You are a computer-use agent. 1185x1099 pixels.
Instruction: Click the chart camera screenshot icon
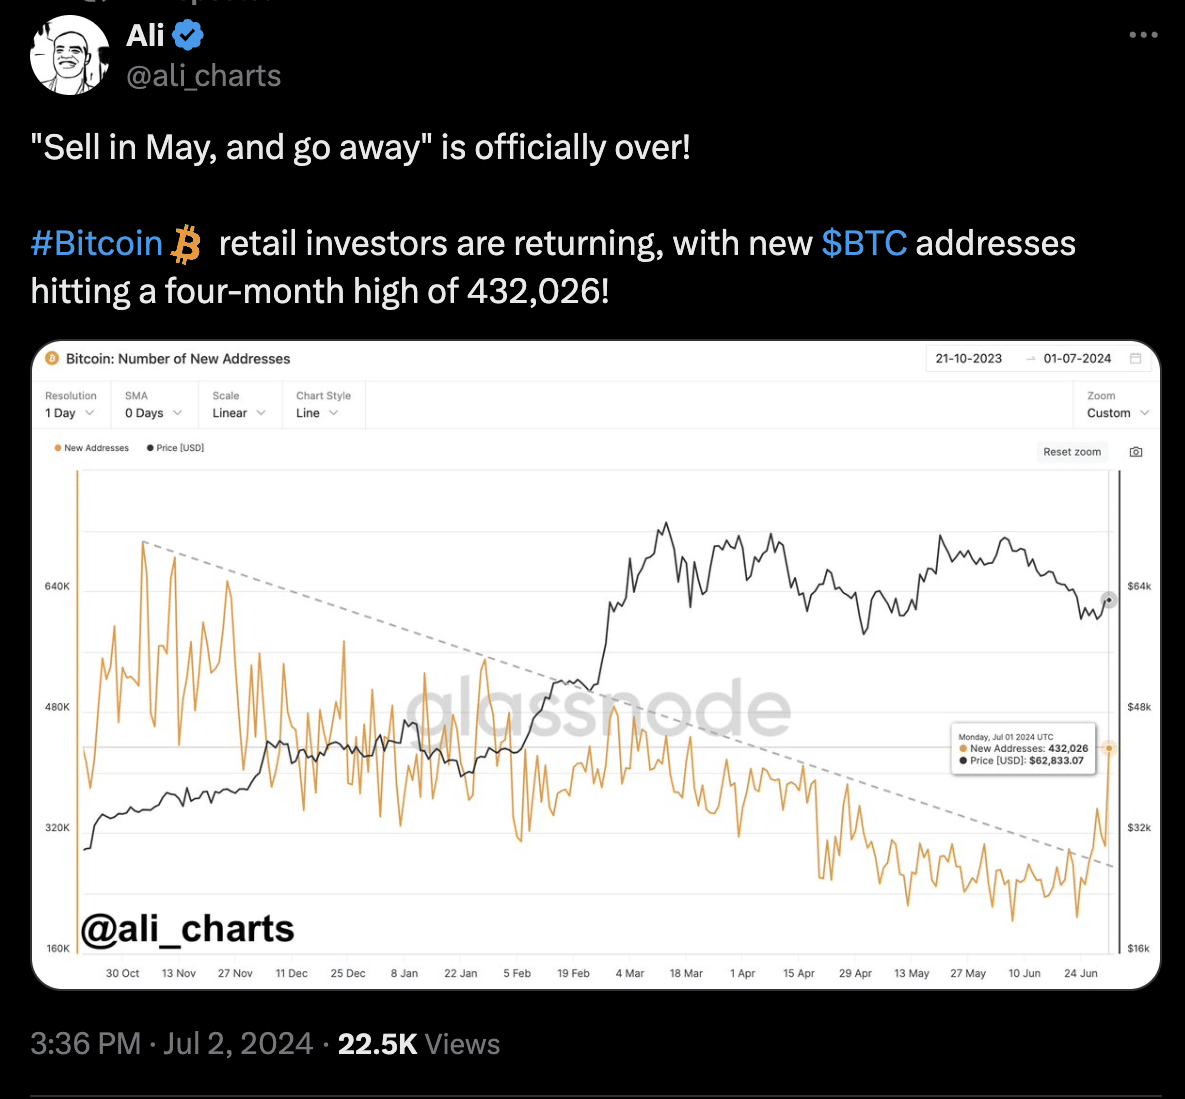click(1136, 452)
